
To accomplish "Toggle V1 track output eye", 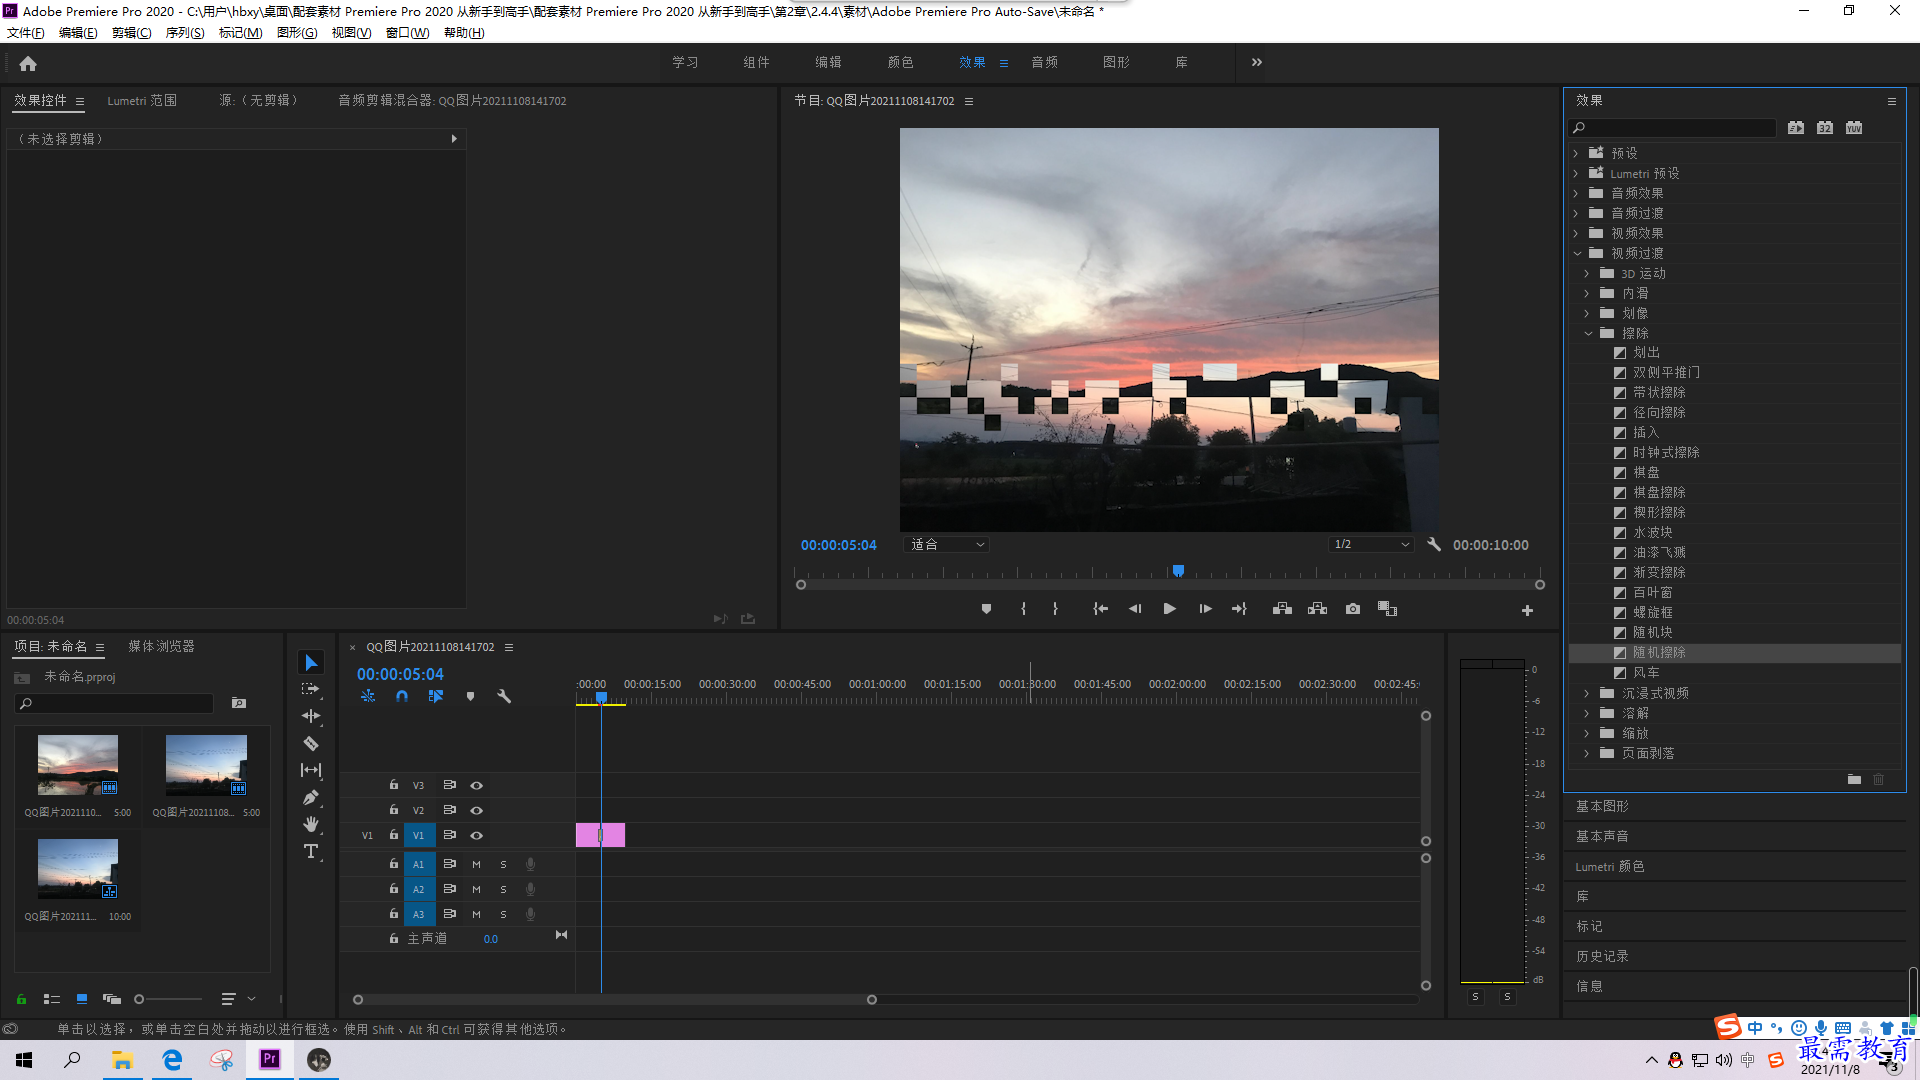I will click(477, 835).
